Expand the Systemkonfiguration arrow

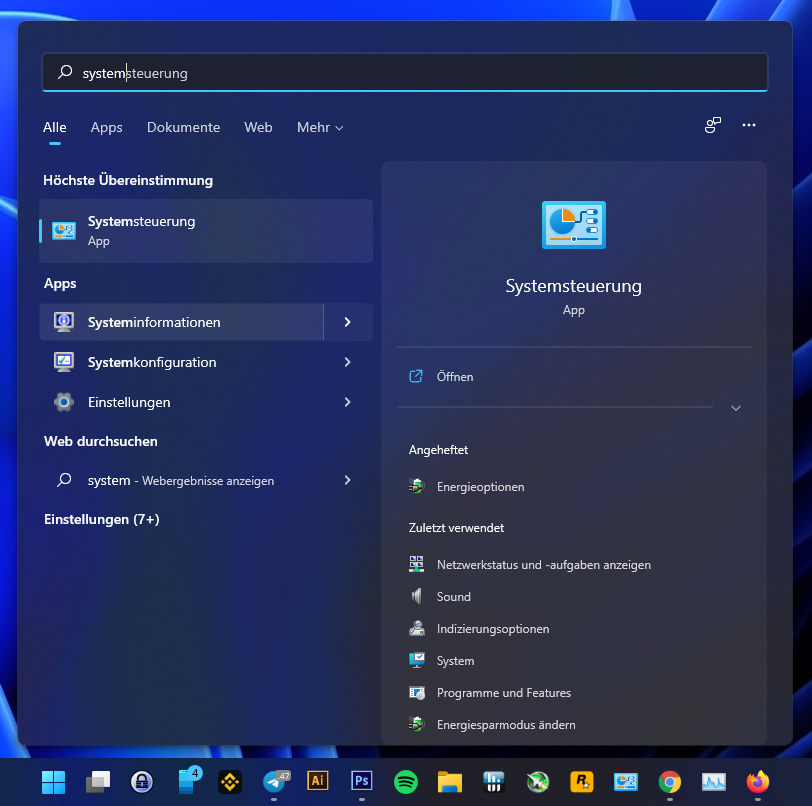coord(348,362)
